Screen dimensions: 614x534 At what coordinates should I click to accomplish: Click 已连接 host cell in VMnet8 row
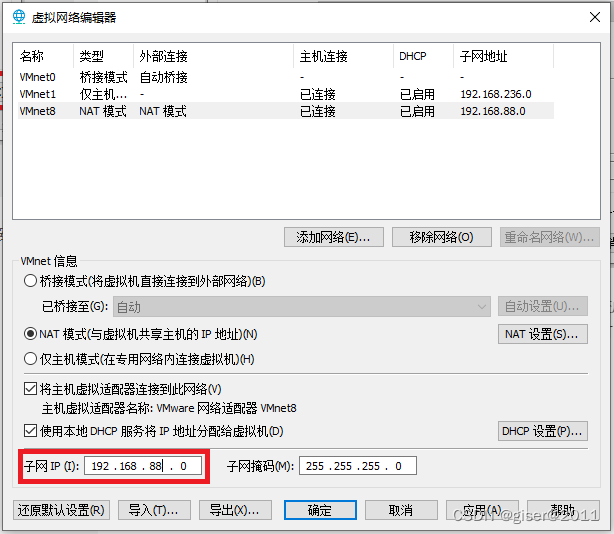[x=318, y=111]
